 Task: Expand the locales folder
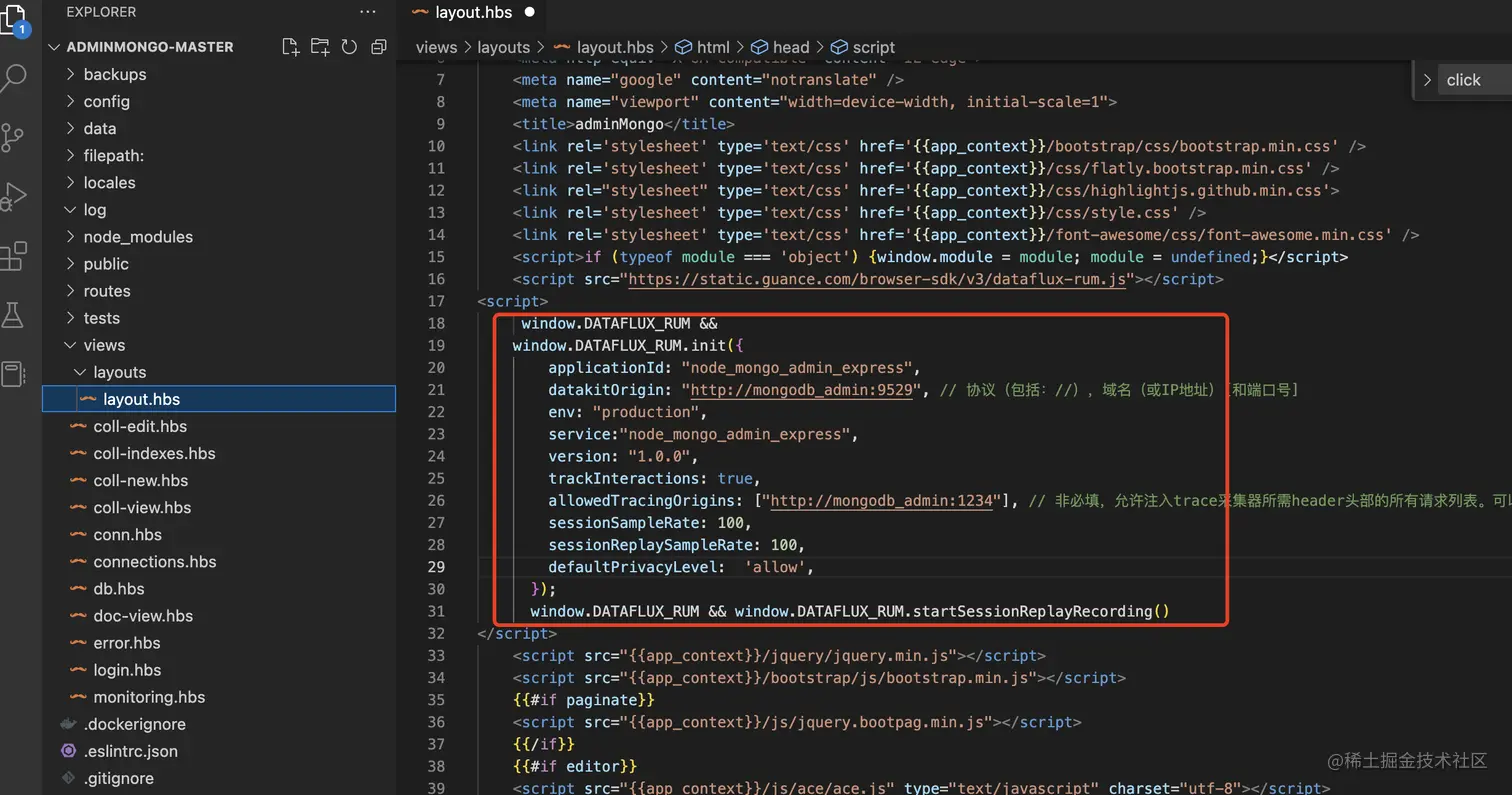[x=219, y=182]
